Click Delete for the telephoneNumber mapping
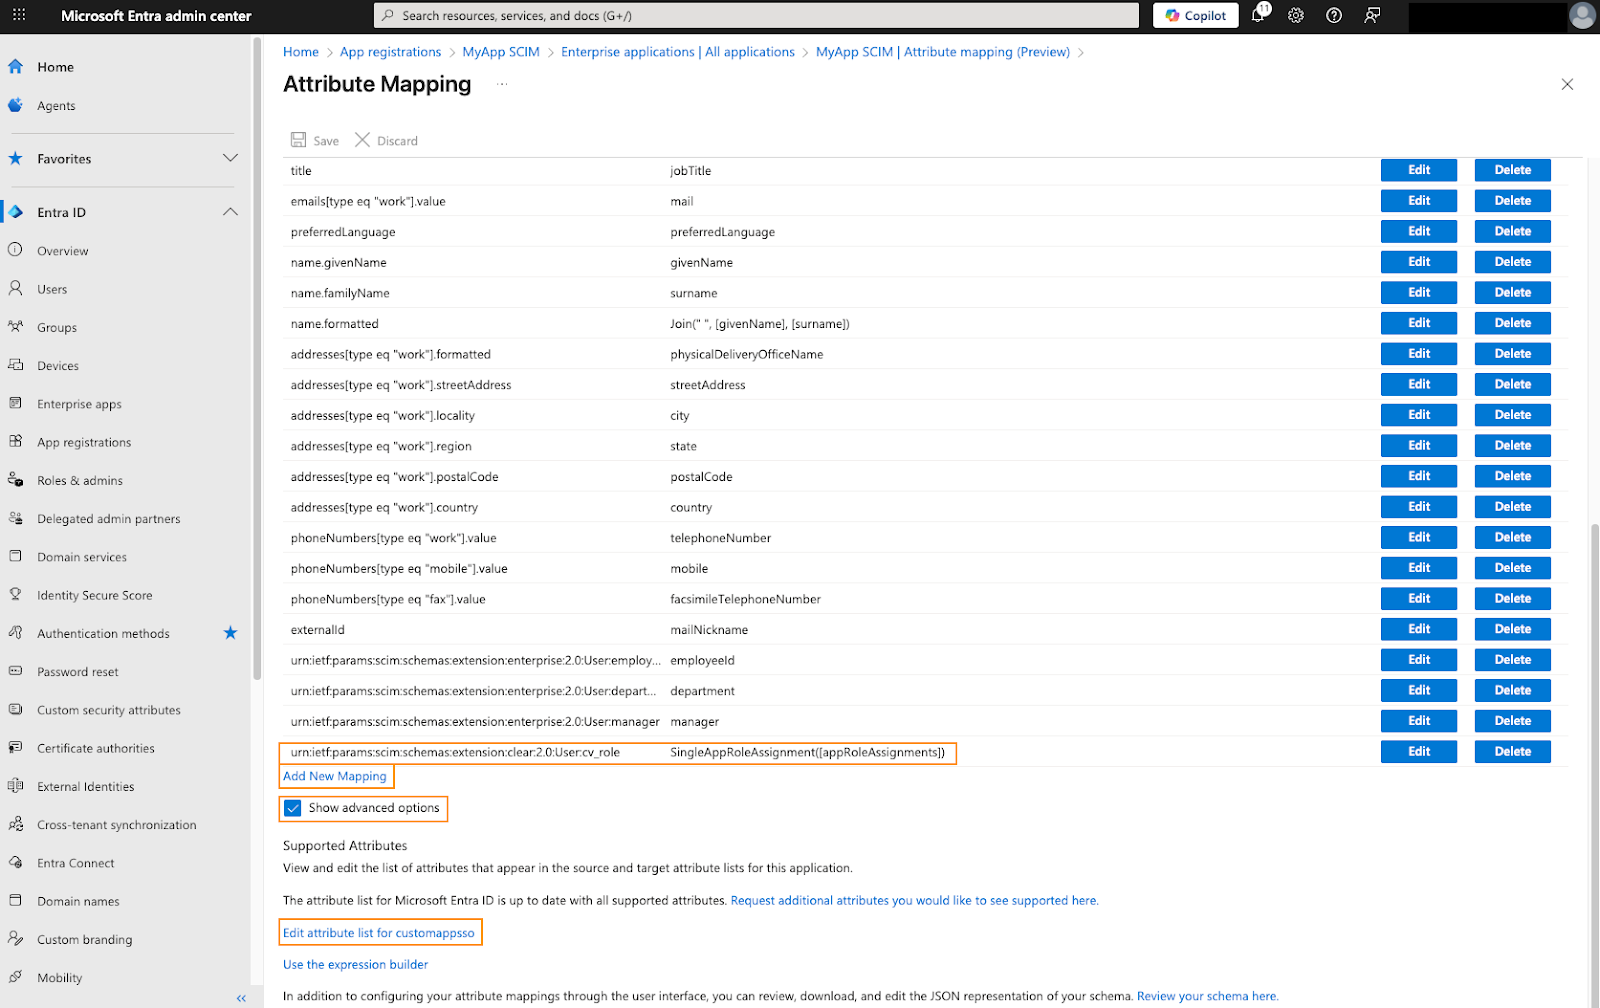This screenshot has width=1600, height=1008. pos(1513,537)
